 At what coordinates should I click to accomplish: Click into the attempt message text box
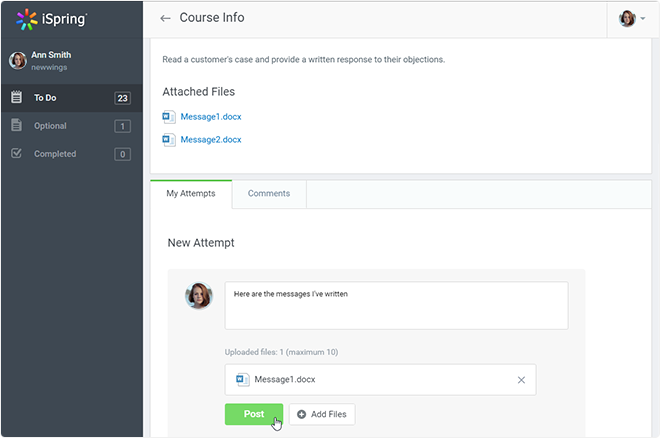click(397, 305)
